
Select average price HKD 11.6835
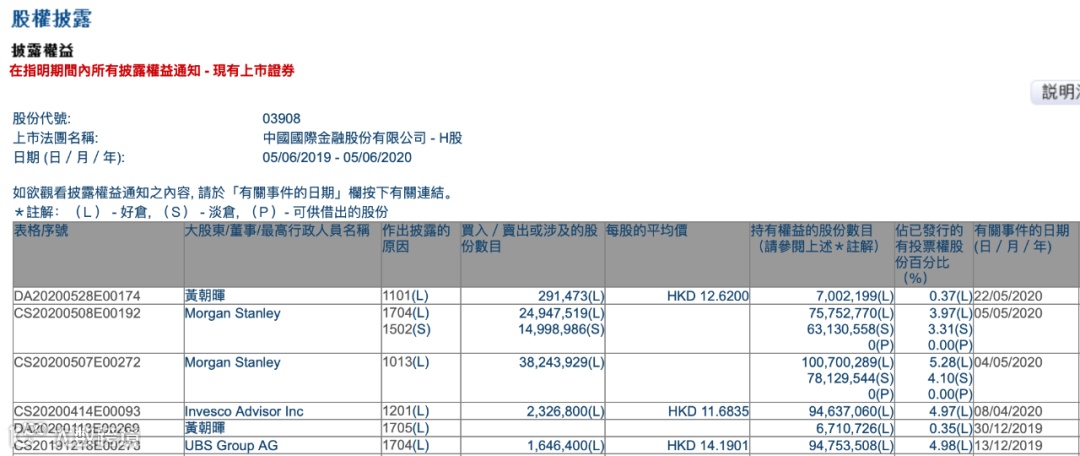pyautogui.click(x=708, y=412)
